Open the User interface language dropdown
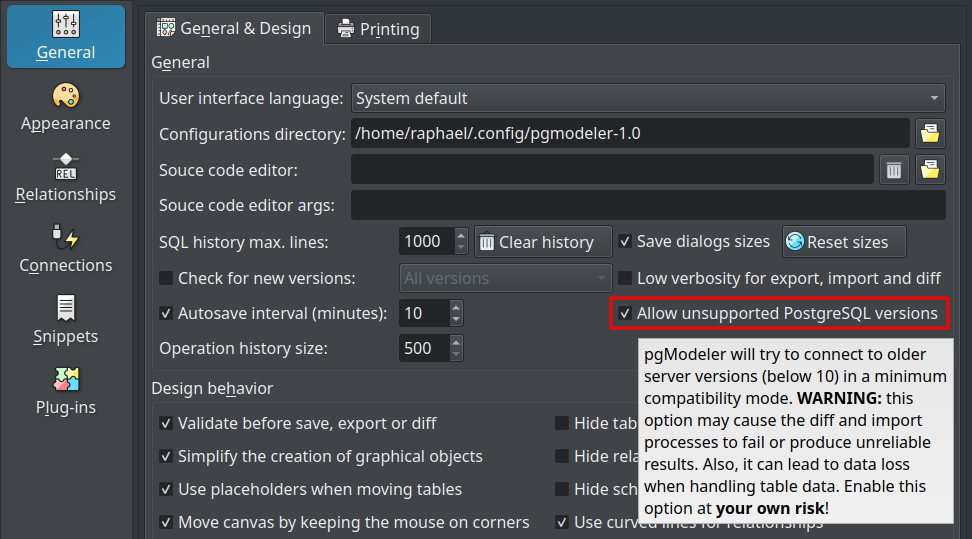Image resolution: width=972 pixels, height=539 pixels. 648,98
